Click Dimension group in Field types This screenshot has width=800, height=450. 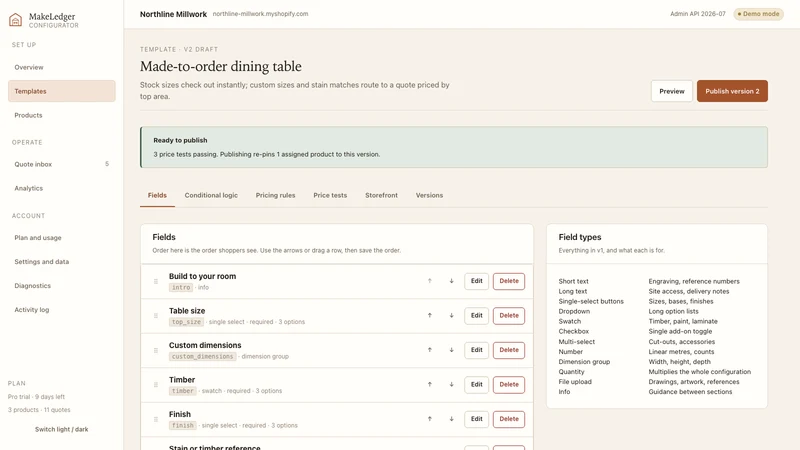click(584, 362)
